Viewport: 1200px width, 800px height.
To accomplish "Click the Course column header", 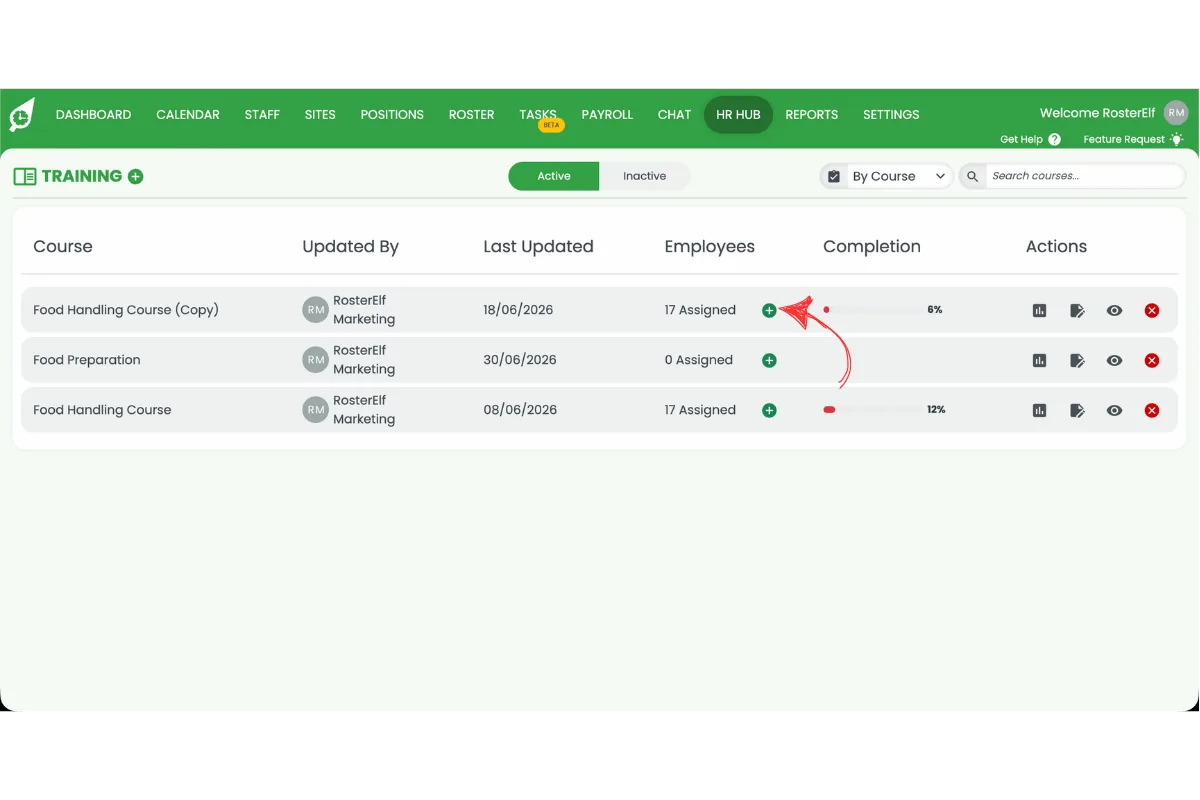I will (x=63, y=247).
